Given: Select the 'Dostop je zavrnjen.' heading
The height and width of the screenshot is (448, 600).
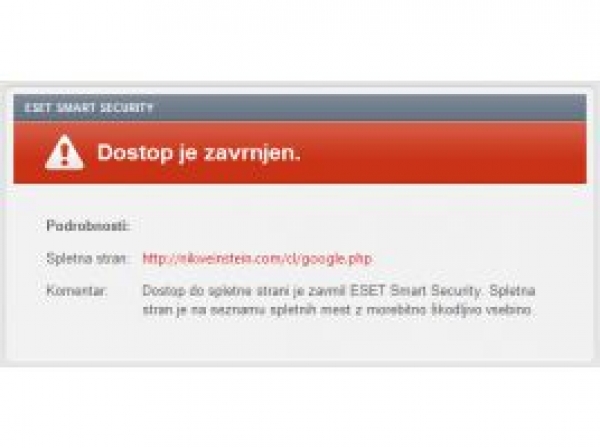Looking at the screenshot, I should pyautogui.click(x=199, y=153).
